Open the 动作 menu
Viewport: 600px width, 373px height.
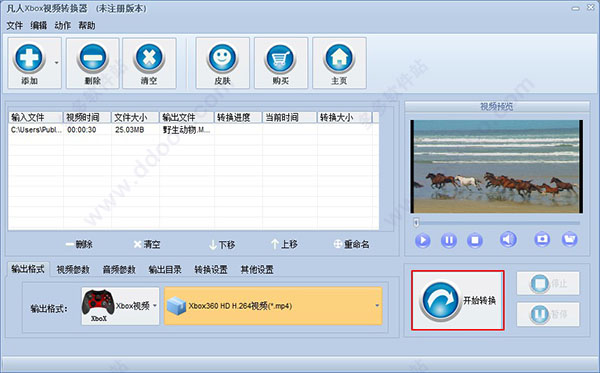63,26
